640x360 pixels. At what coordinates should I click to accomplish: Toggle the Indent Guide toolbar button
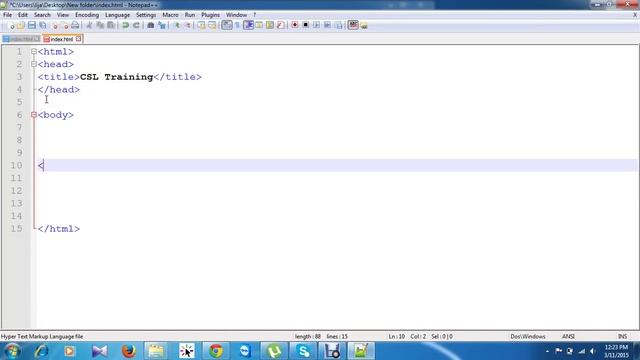[x=249, y=25]
